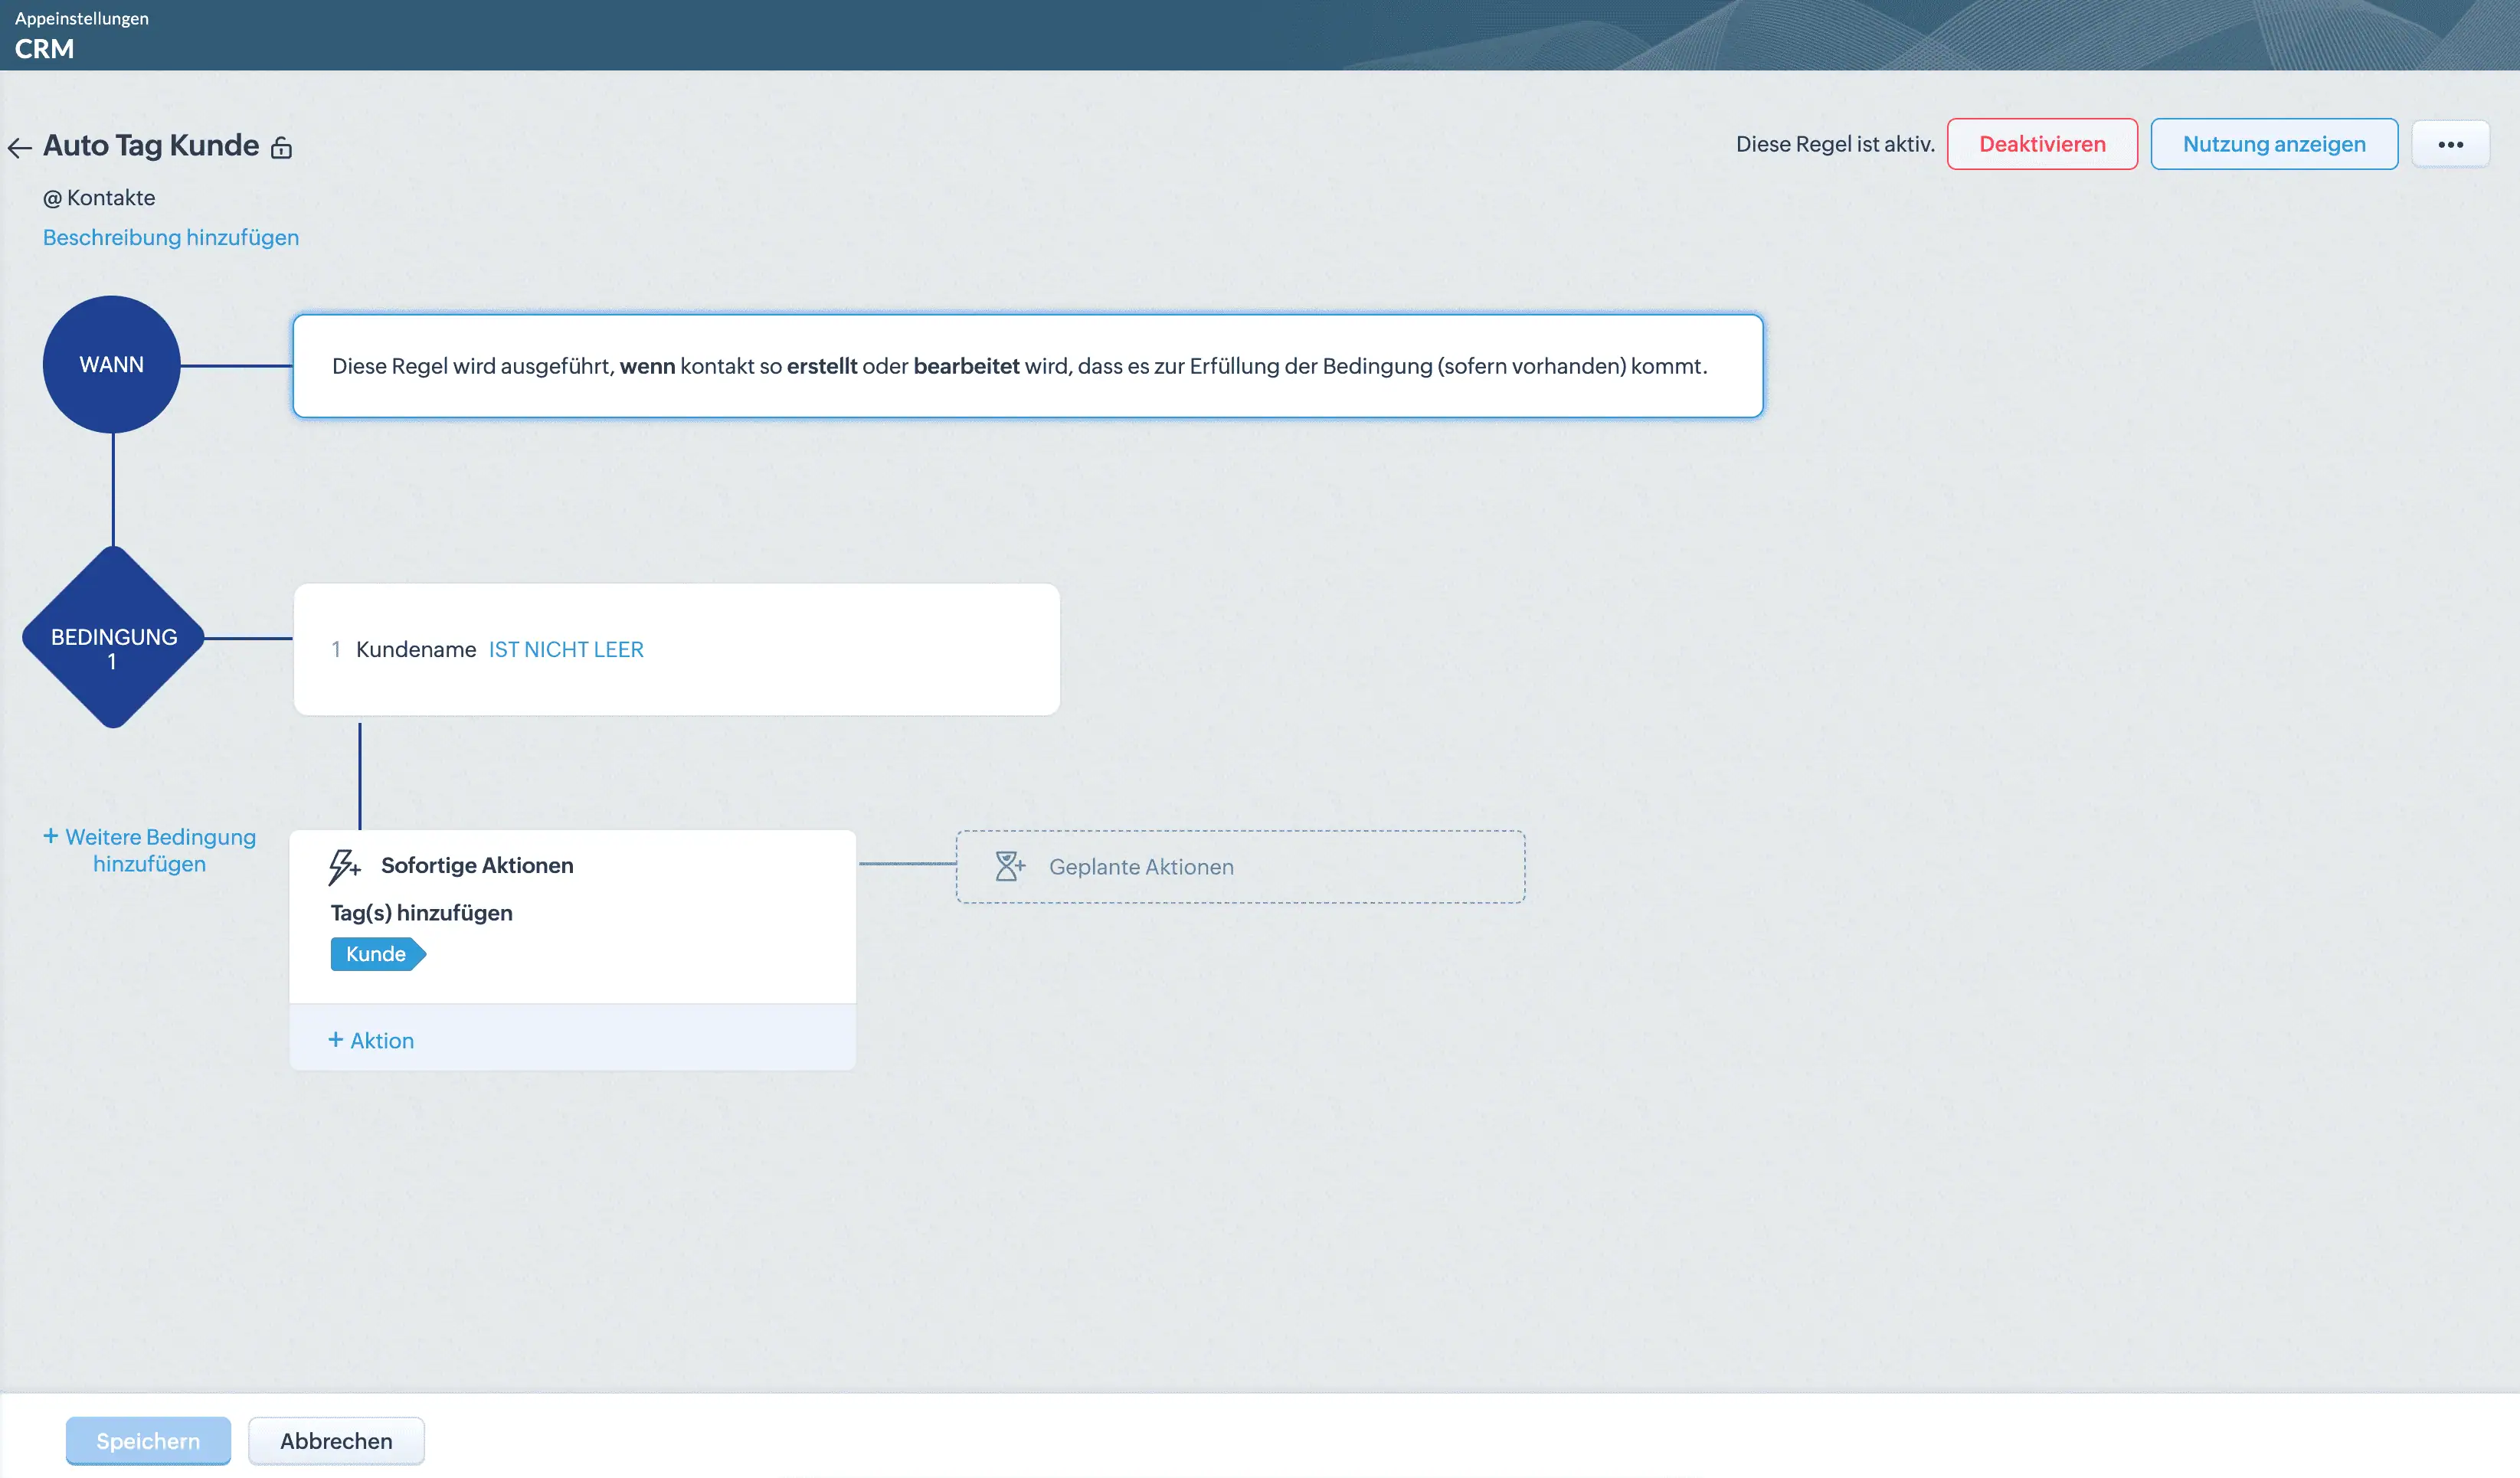Viewport: 2520px width, 1478px height.
Task: Click the lightning Sofortige Aktionen icon
Action: pyautogui.click(x=344, y=866)
